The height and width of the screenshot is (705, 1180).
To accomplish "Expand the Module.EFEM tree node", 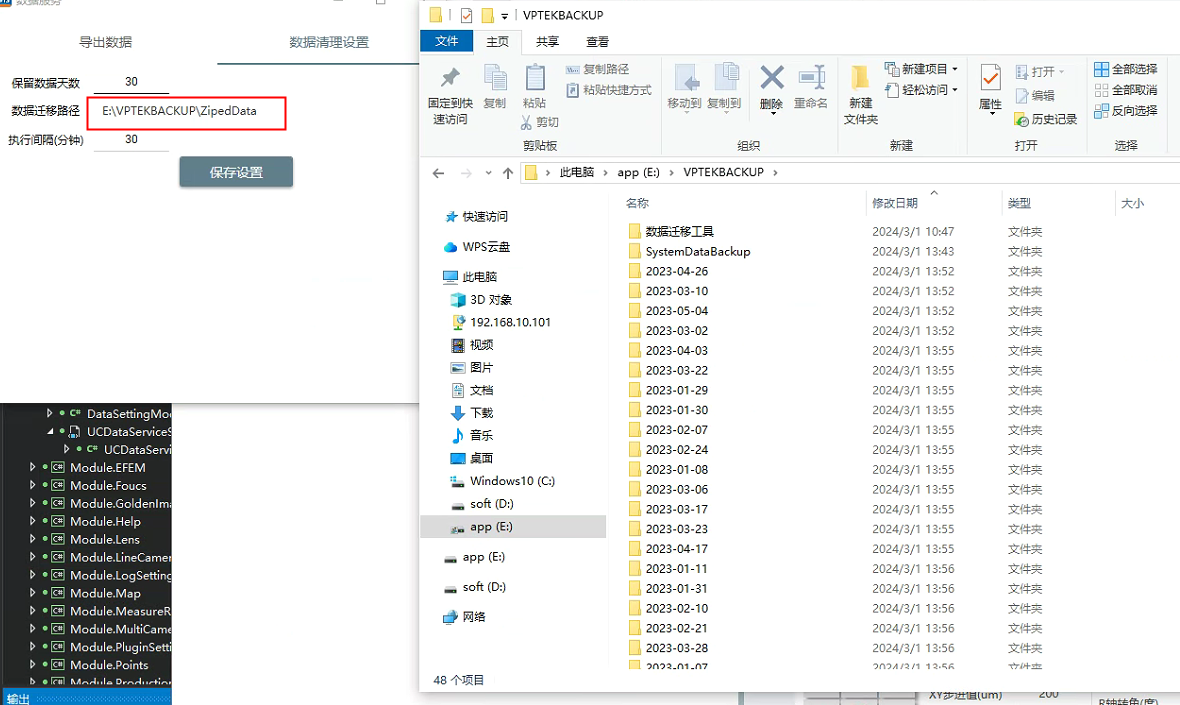I will click(x=33, y=467).
